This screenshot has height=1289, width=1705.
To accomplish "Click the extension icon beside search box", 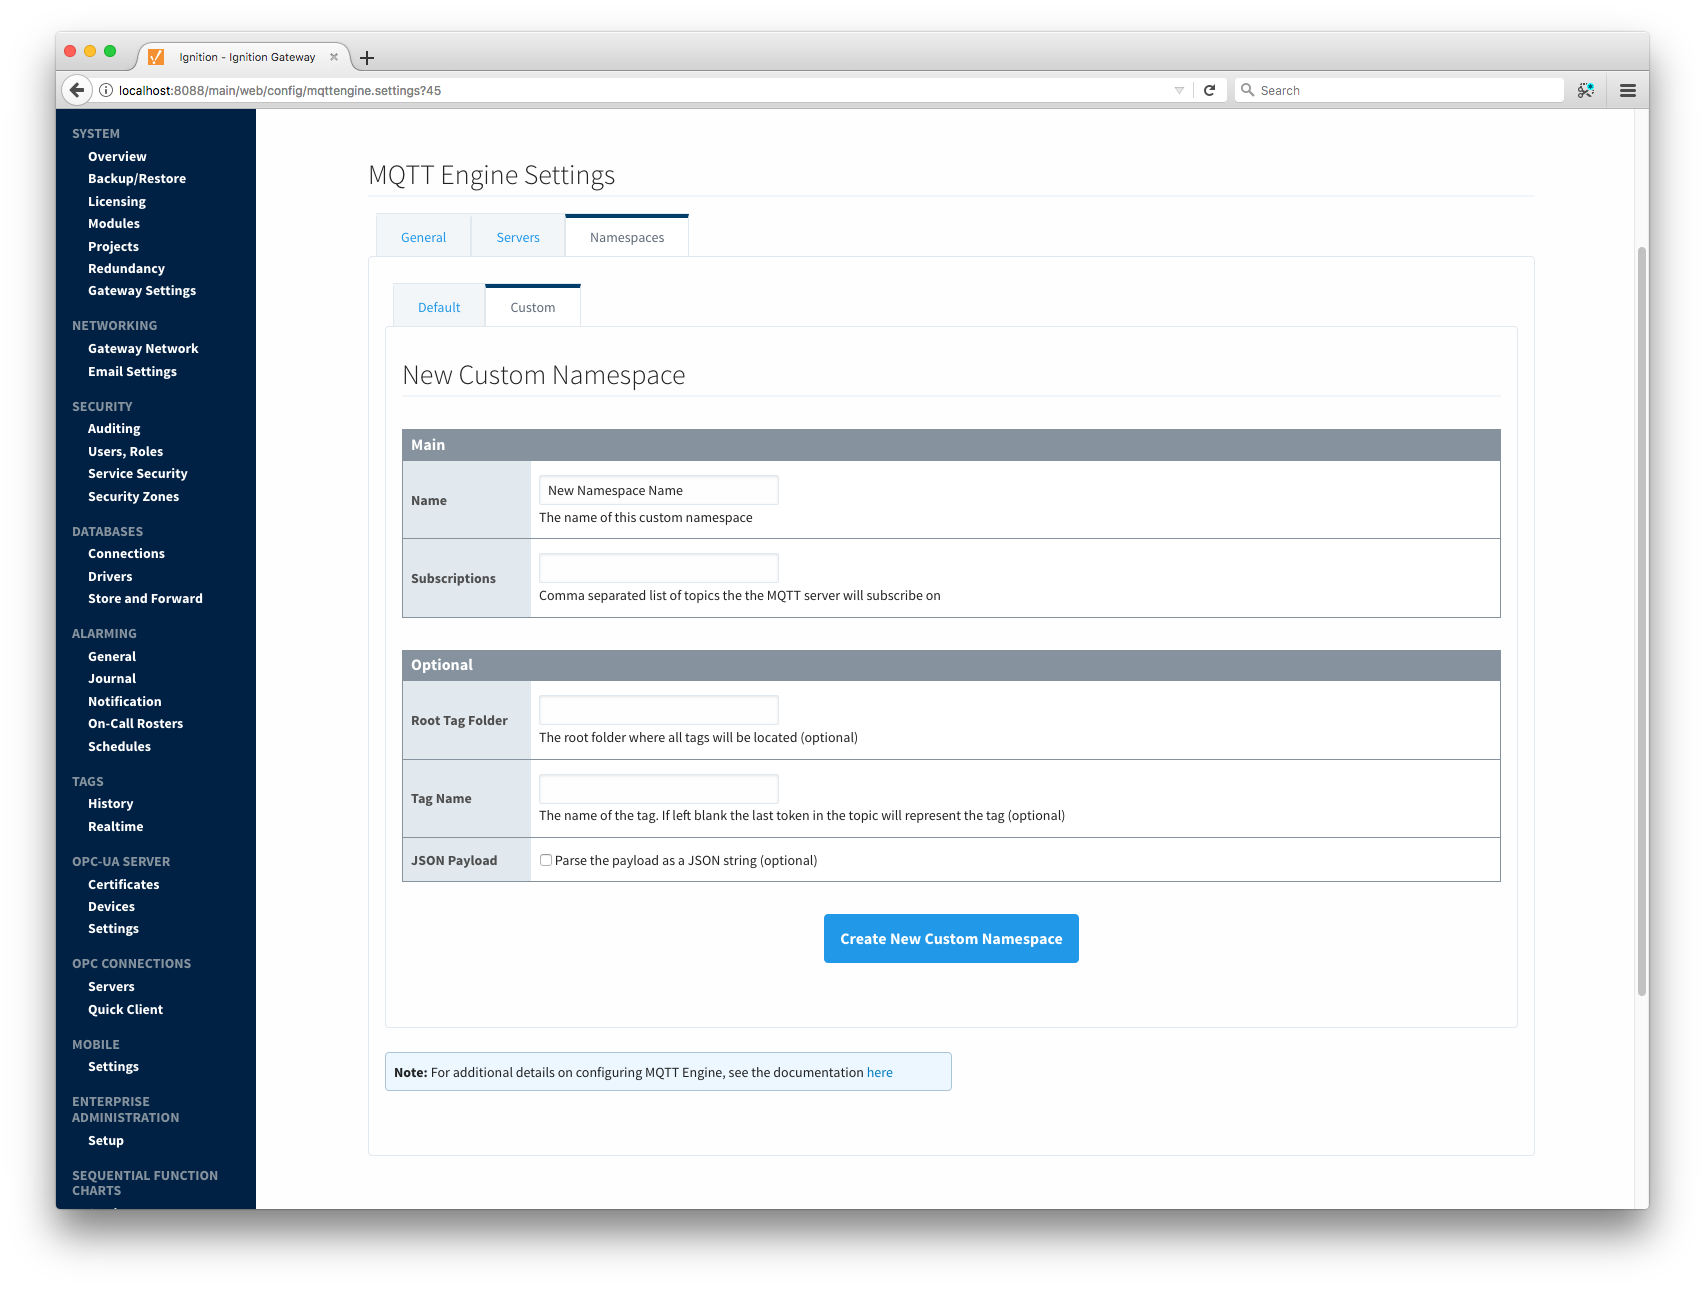I will 1586,90.
